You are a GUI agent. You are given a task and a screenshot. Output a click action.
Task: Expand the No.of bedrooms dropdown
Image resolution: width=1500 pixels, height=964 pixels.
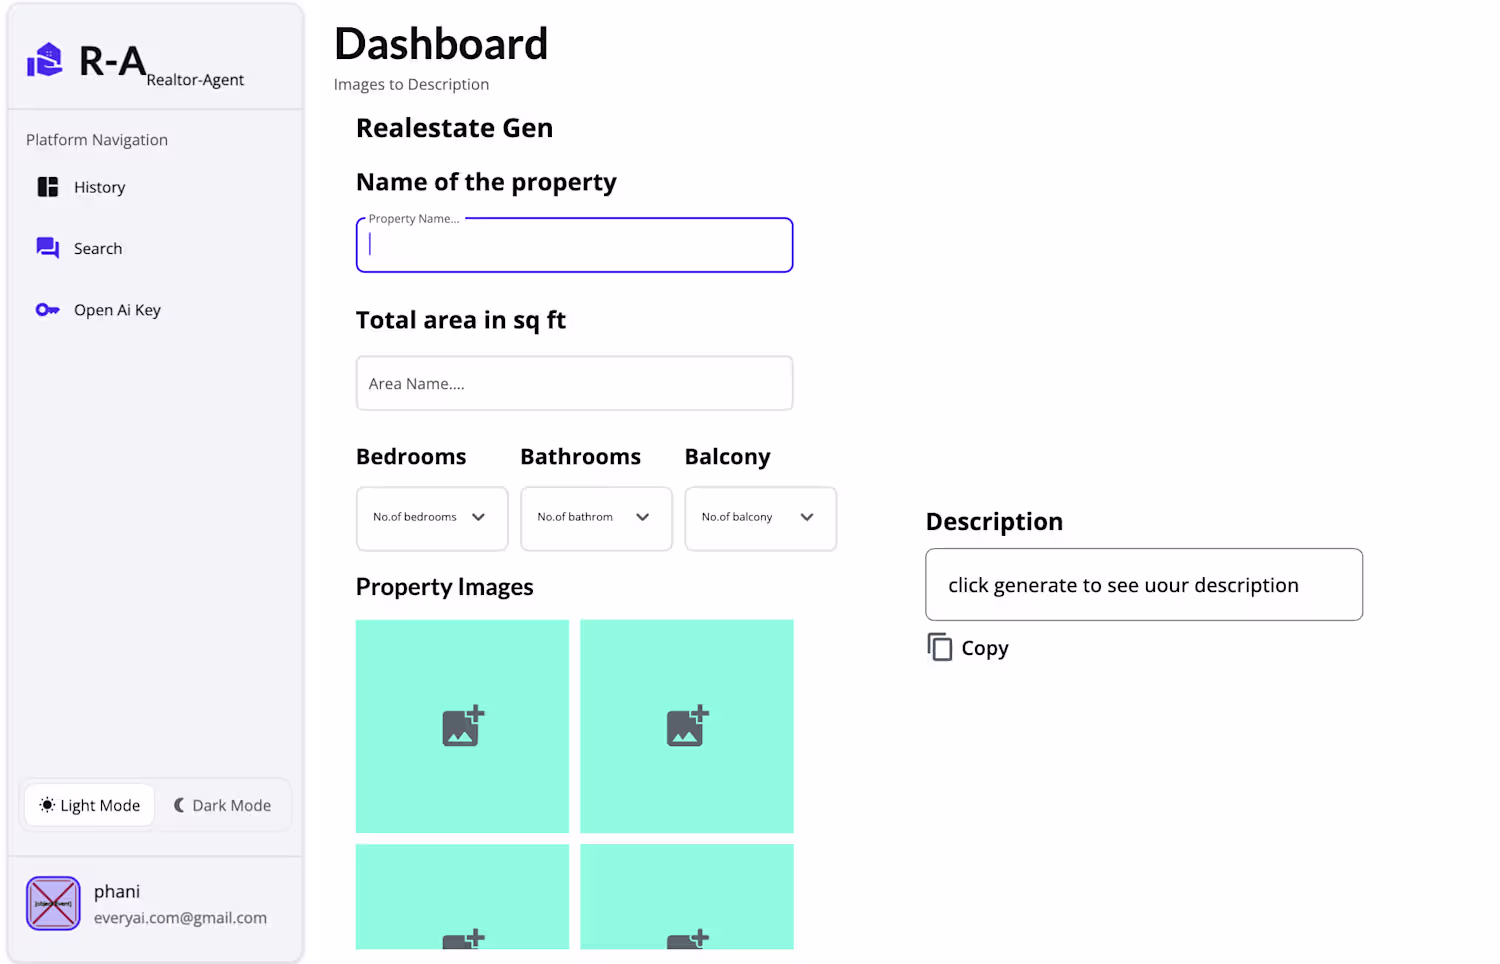click(432, 518)
